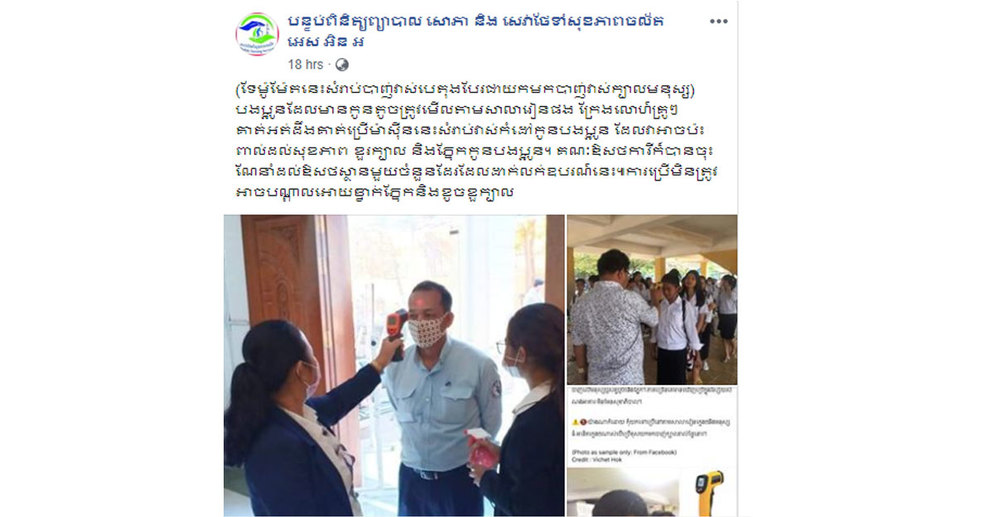Click the Khmer post text paragraph

[472, 141]
